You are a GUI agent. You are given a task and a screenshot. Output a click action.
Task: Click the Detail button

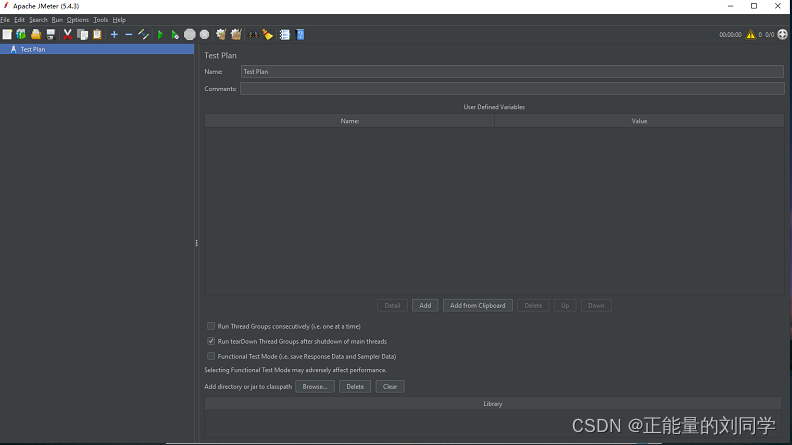(x=392, y=306)
